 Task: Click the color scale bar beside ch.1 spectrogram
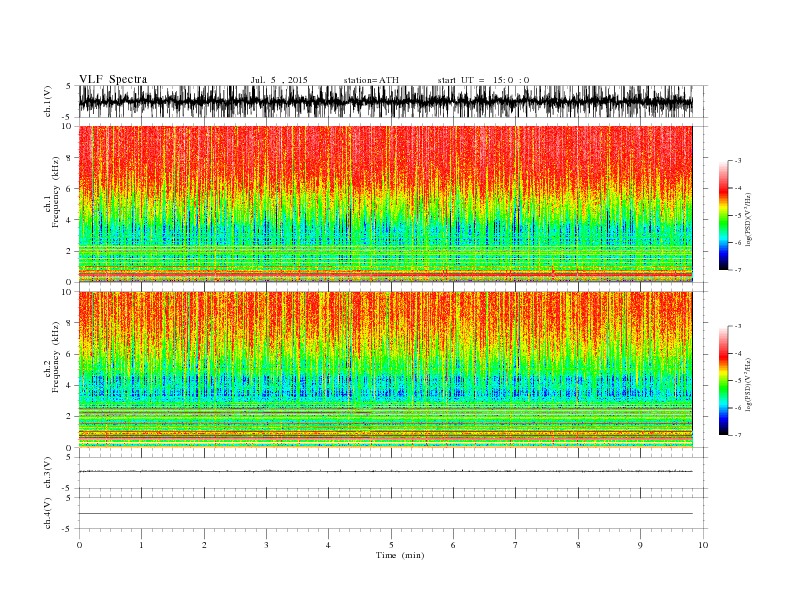(x=723, y=216)
